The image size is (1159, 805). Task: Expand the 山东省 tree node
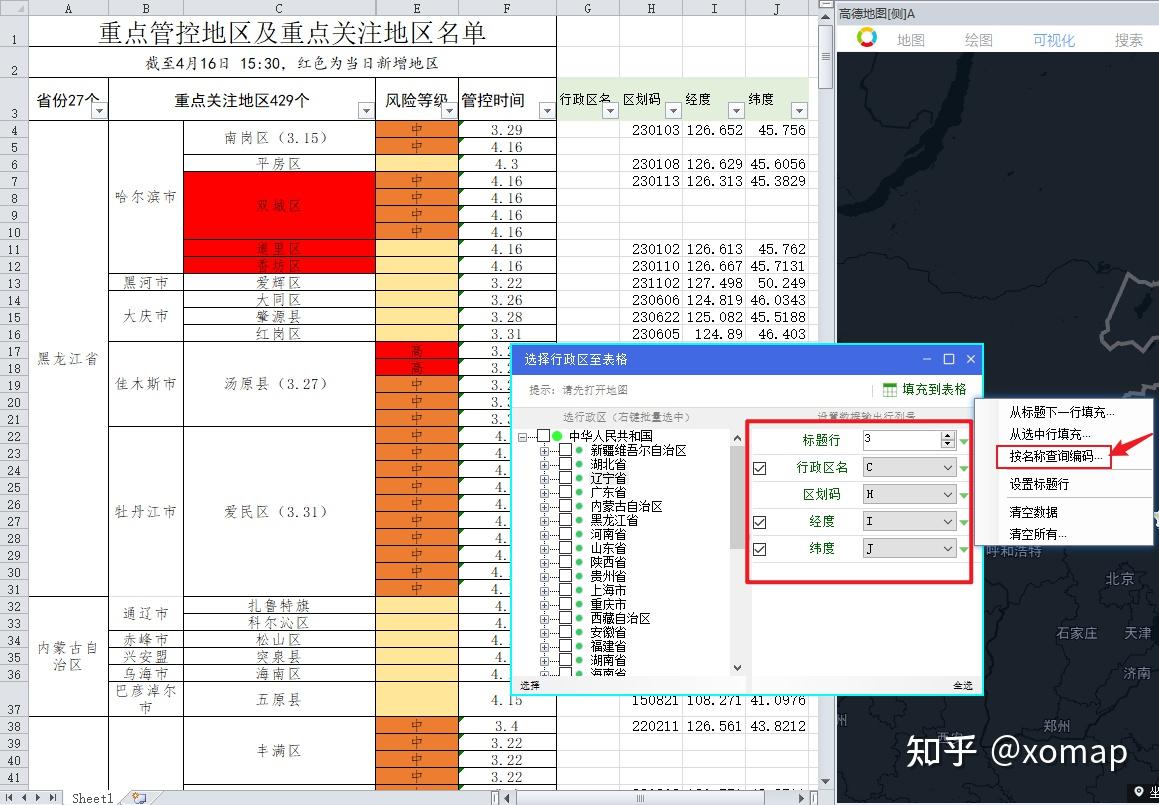click(x=545, y=548)
